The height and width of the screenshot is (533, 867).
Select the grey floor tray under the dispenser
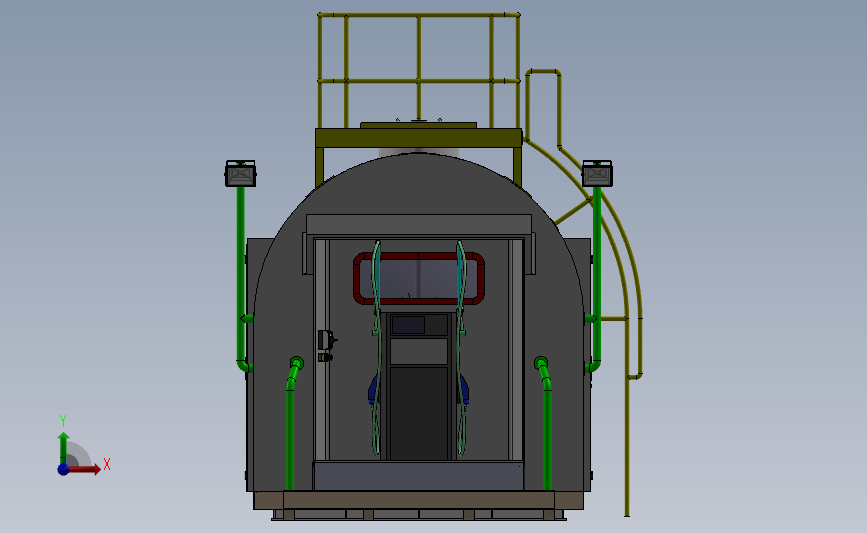click(x=419, y=476)
